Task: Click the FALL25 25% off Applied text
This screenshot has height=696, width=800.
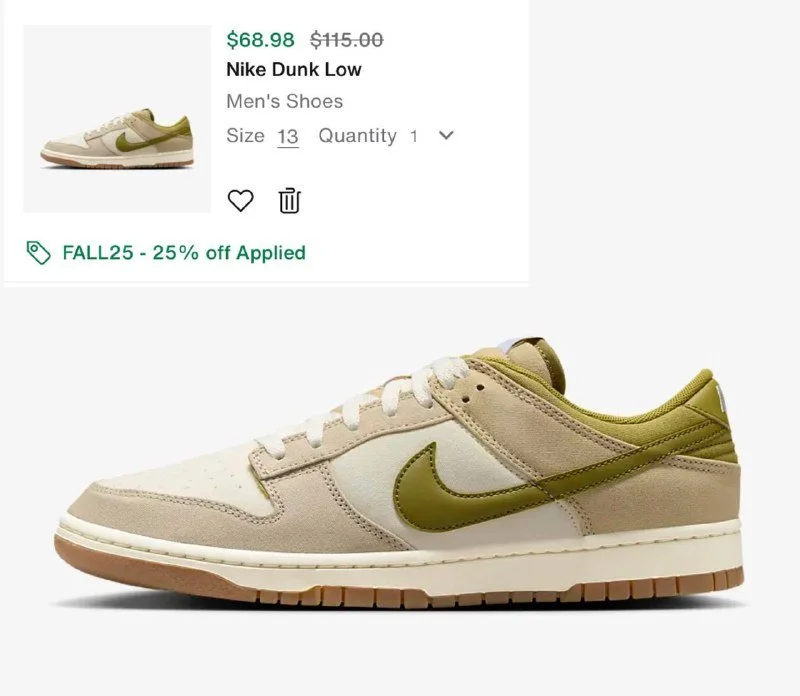Action: point(184,253)
